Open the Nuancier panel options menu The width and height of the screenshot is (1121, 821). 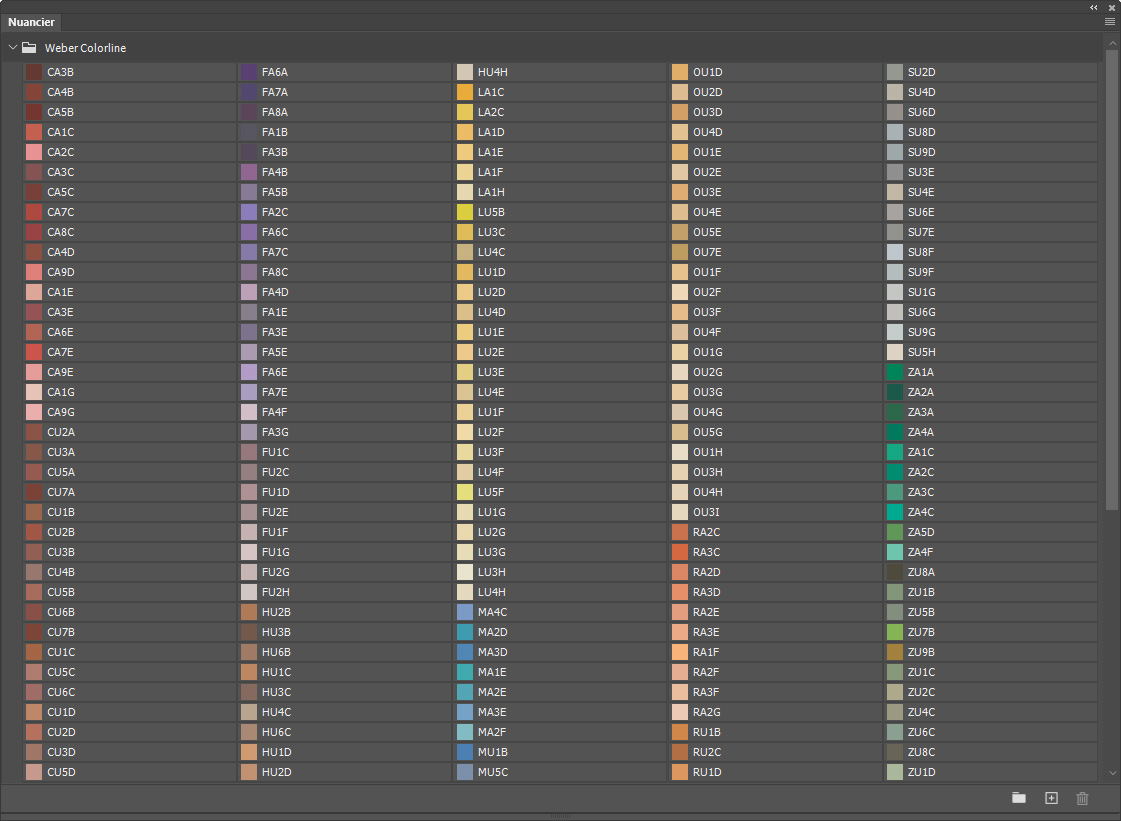pos(1110,21)
